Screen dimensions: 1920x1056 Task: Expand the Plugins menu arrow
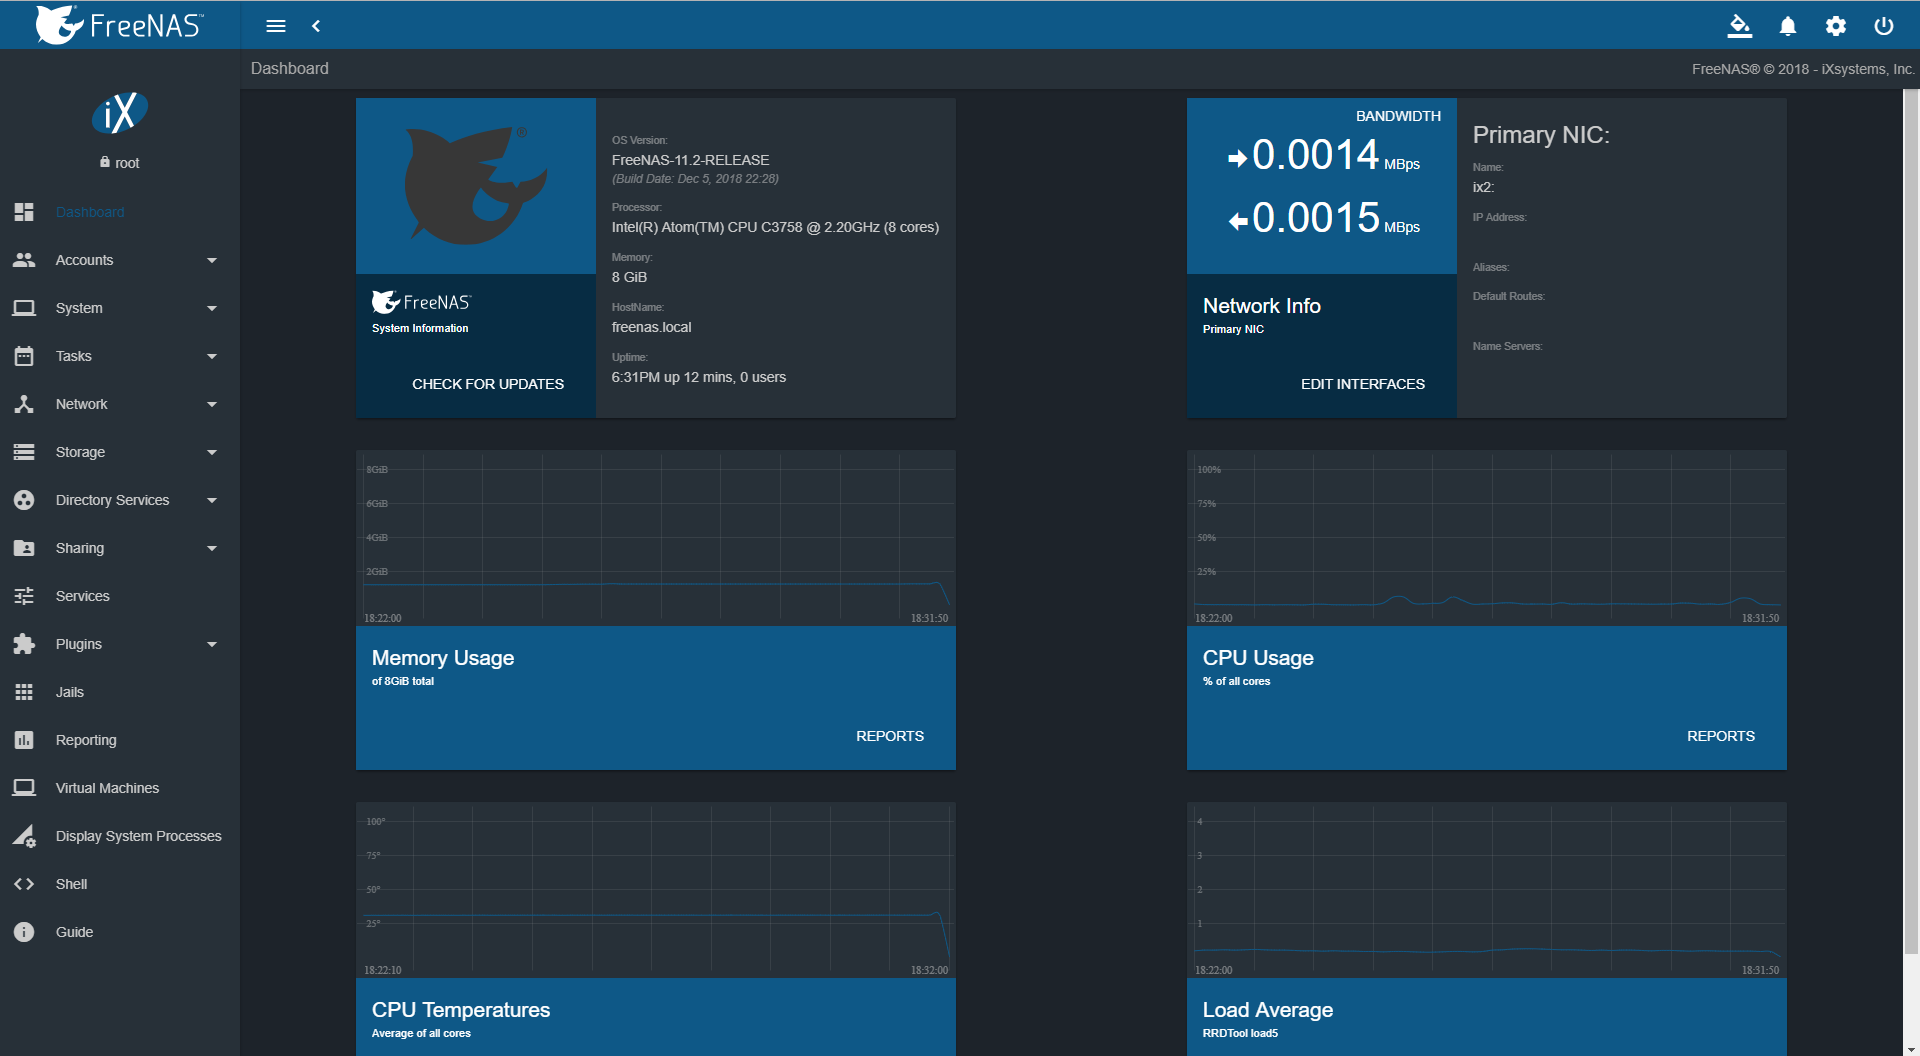click(x=212, y=644)
